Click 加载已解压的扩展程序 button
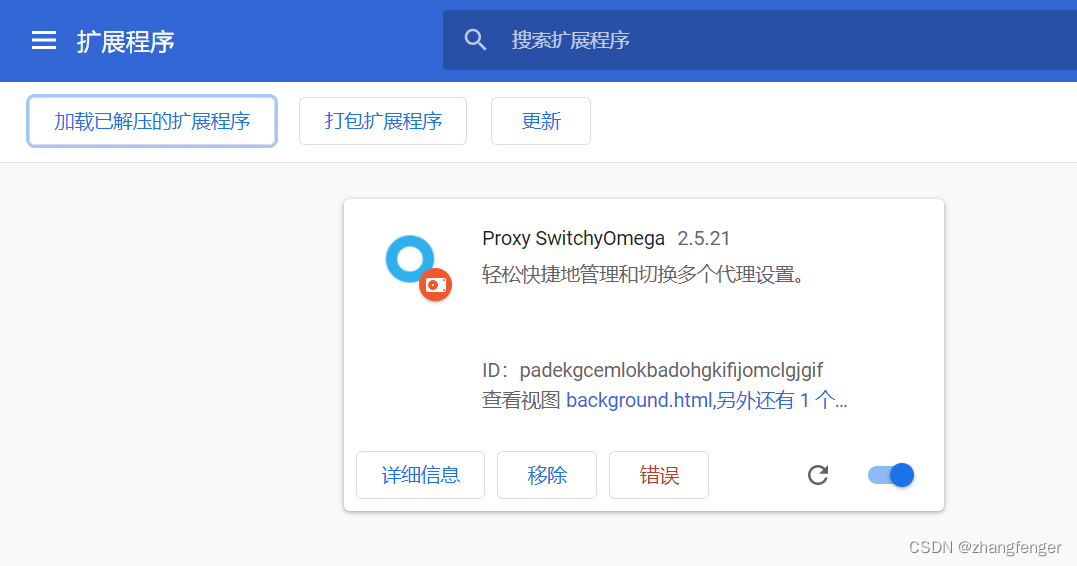Image resolution: width=1077 pixels, height=566 pixels. (152, 121)
